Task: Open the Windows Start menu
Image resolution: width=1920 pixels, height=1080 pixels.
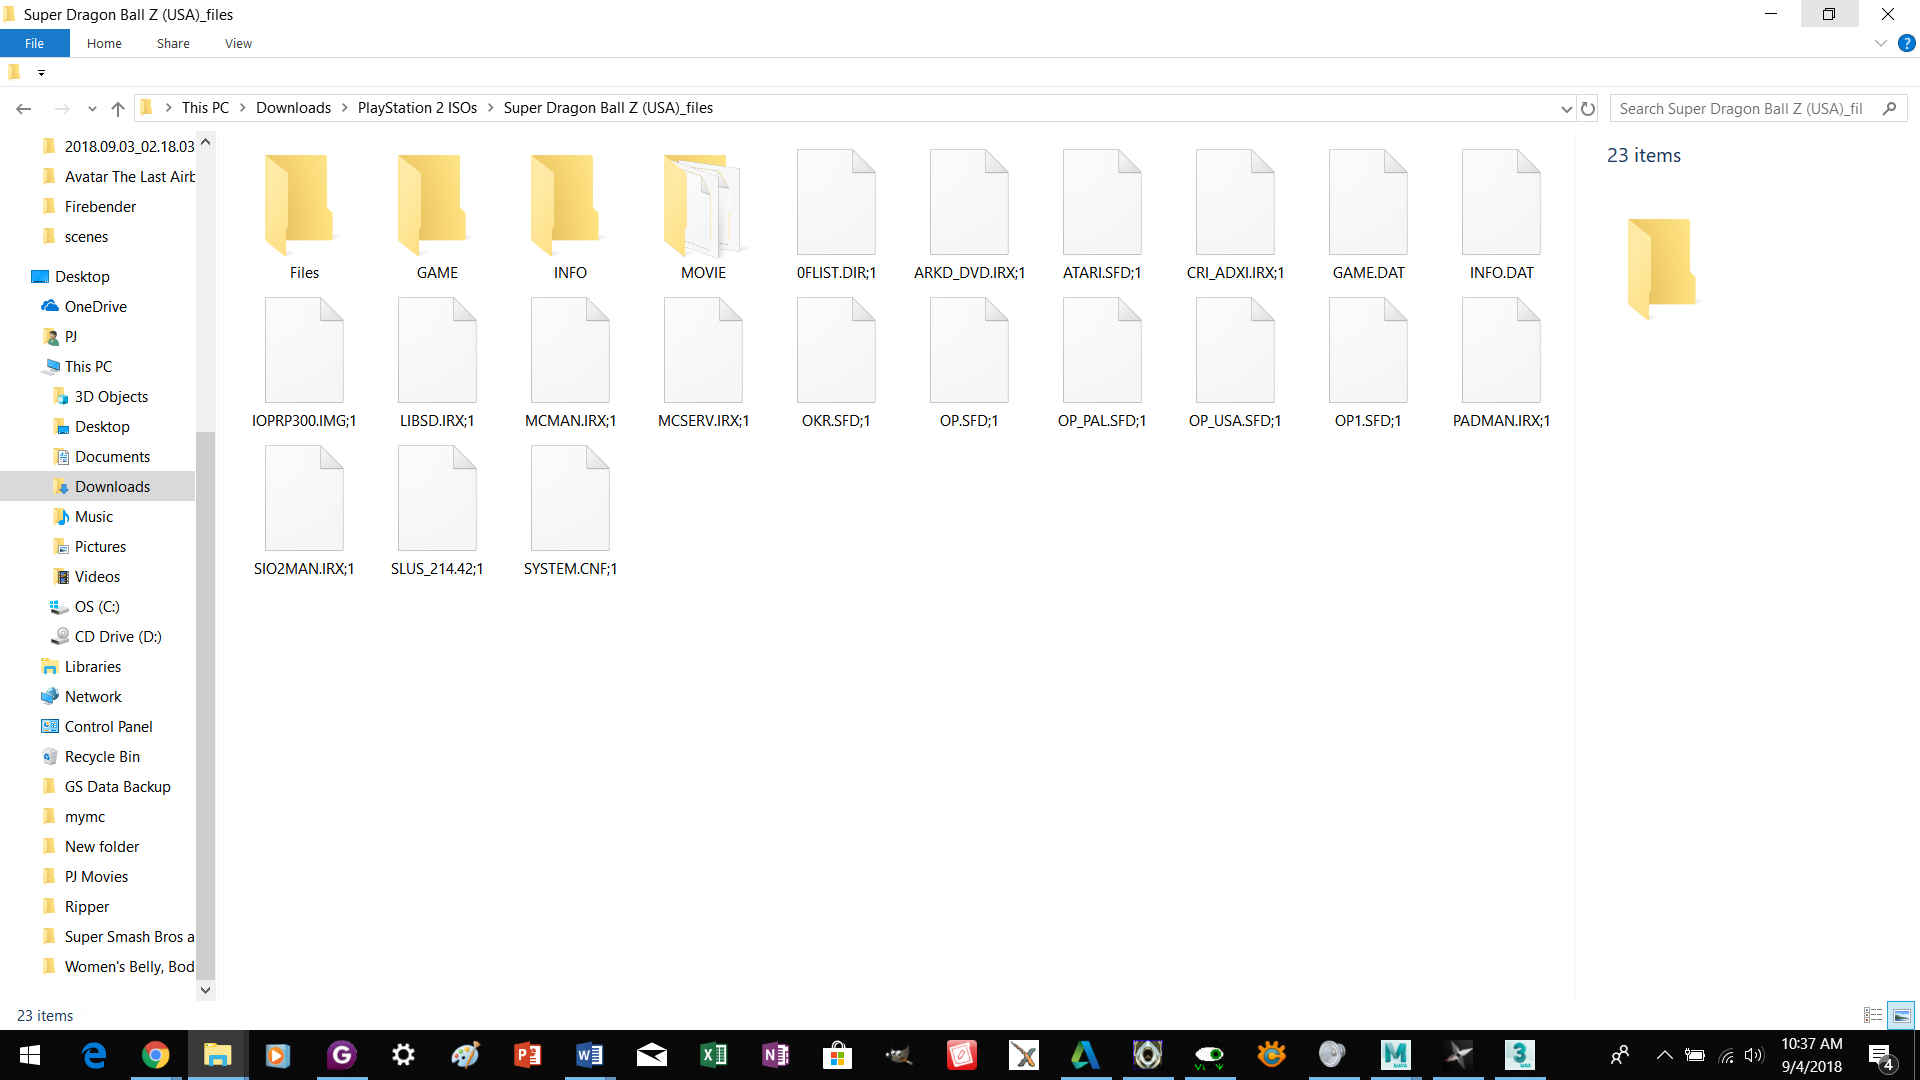Action: 30,1055
